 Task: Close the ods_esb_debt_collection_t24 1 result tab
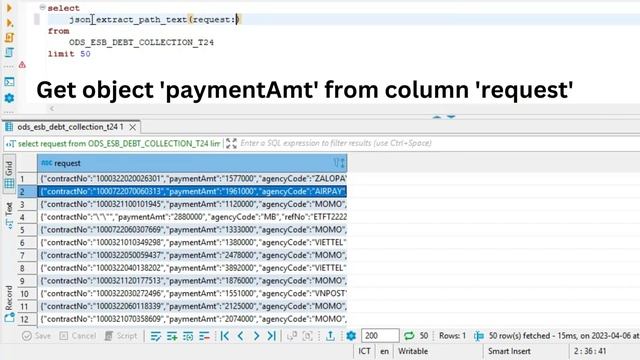(133, 127)
